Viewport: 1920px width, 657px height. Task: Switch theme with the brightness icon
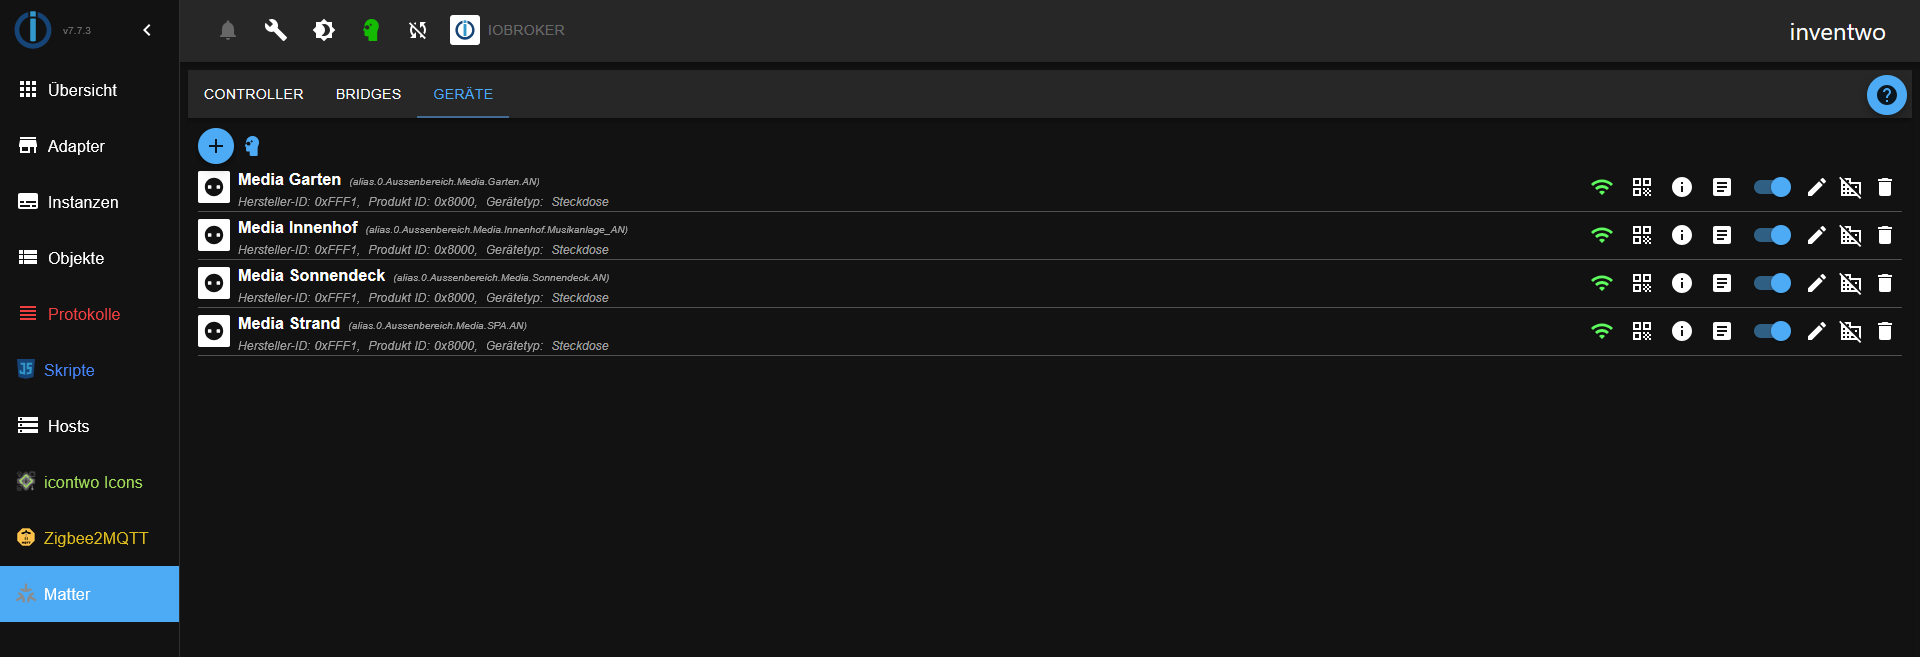(324, 30)
